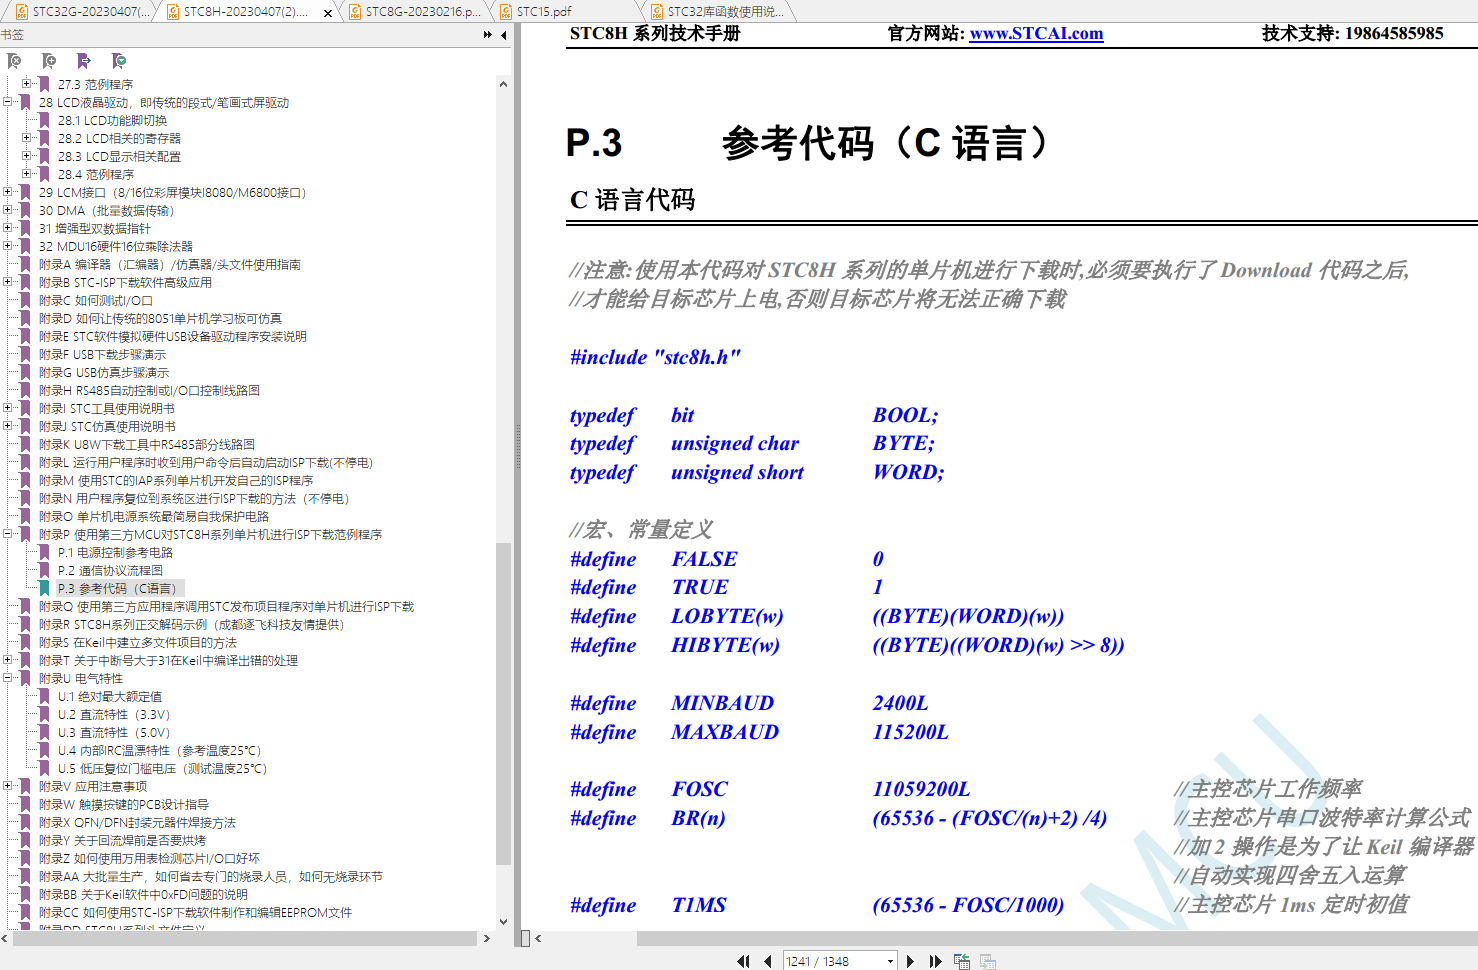The width and height of the screenshot is (1478, 970).
Task: Go to next page arrow
Action: [910, 961]
